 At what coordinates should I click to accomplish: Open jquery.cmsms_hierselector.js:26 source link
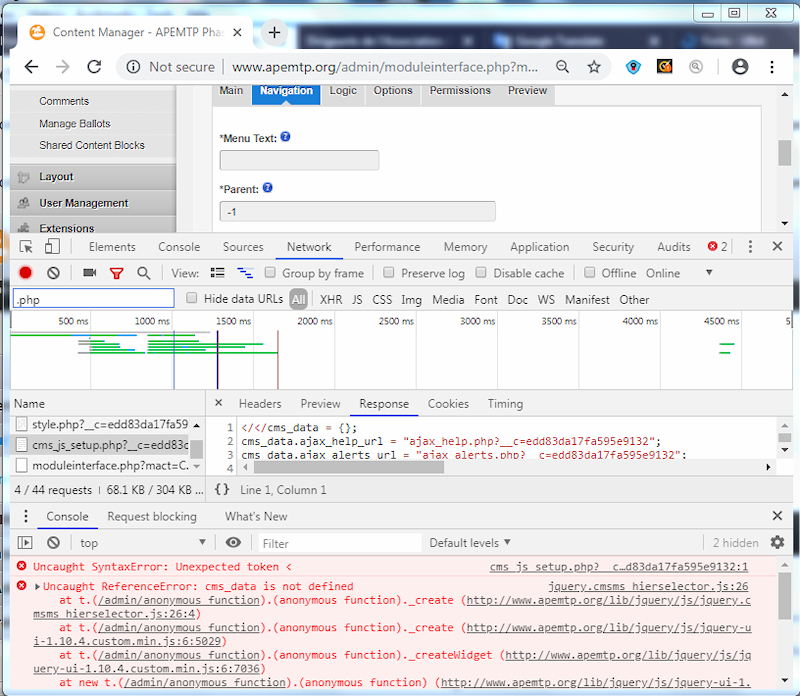pyautogui.click(x=647, y=586)
